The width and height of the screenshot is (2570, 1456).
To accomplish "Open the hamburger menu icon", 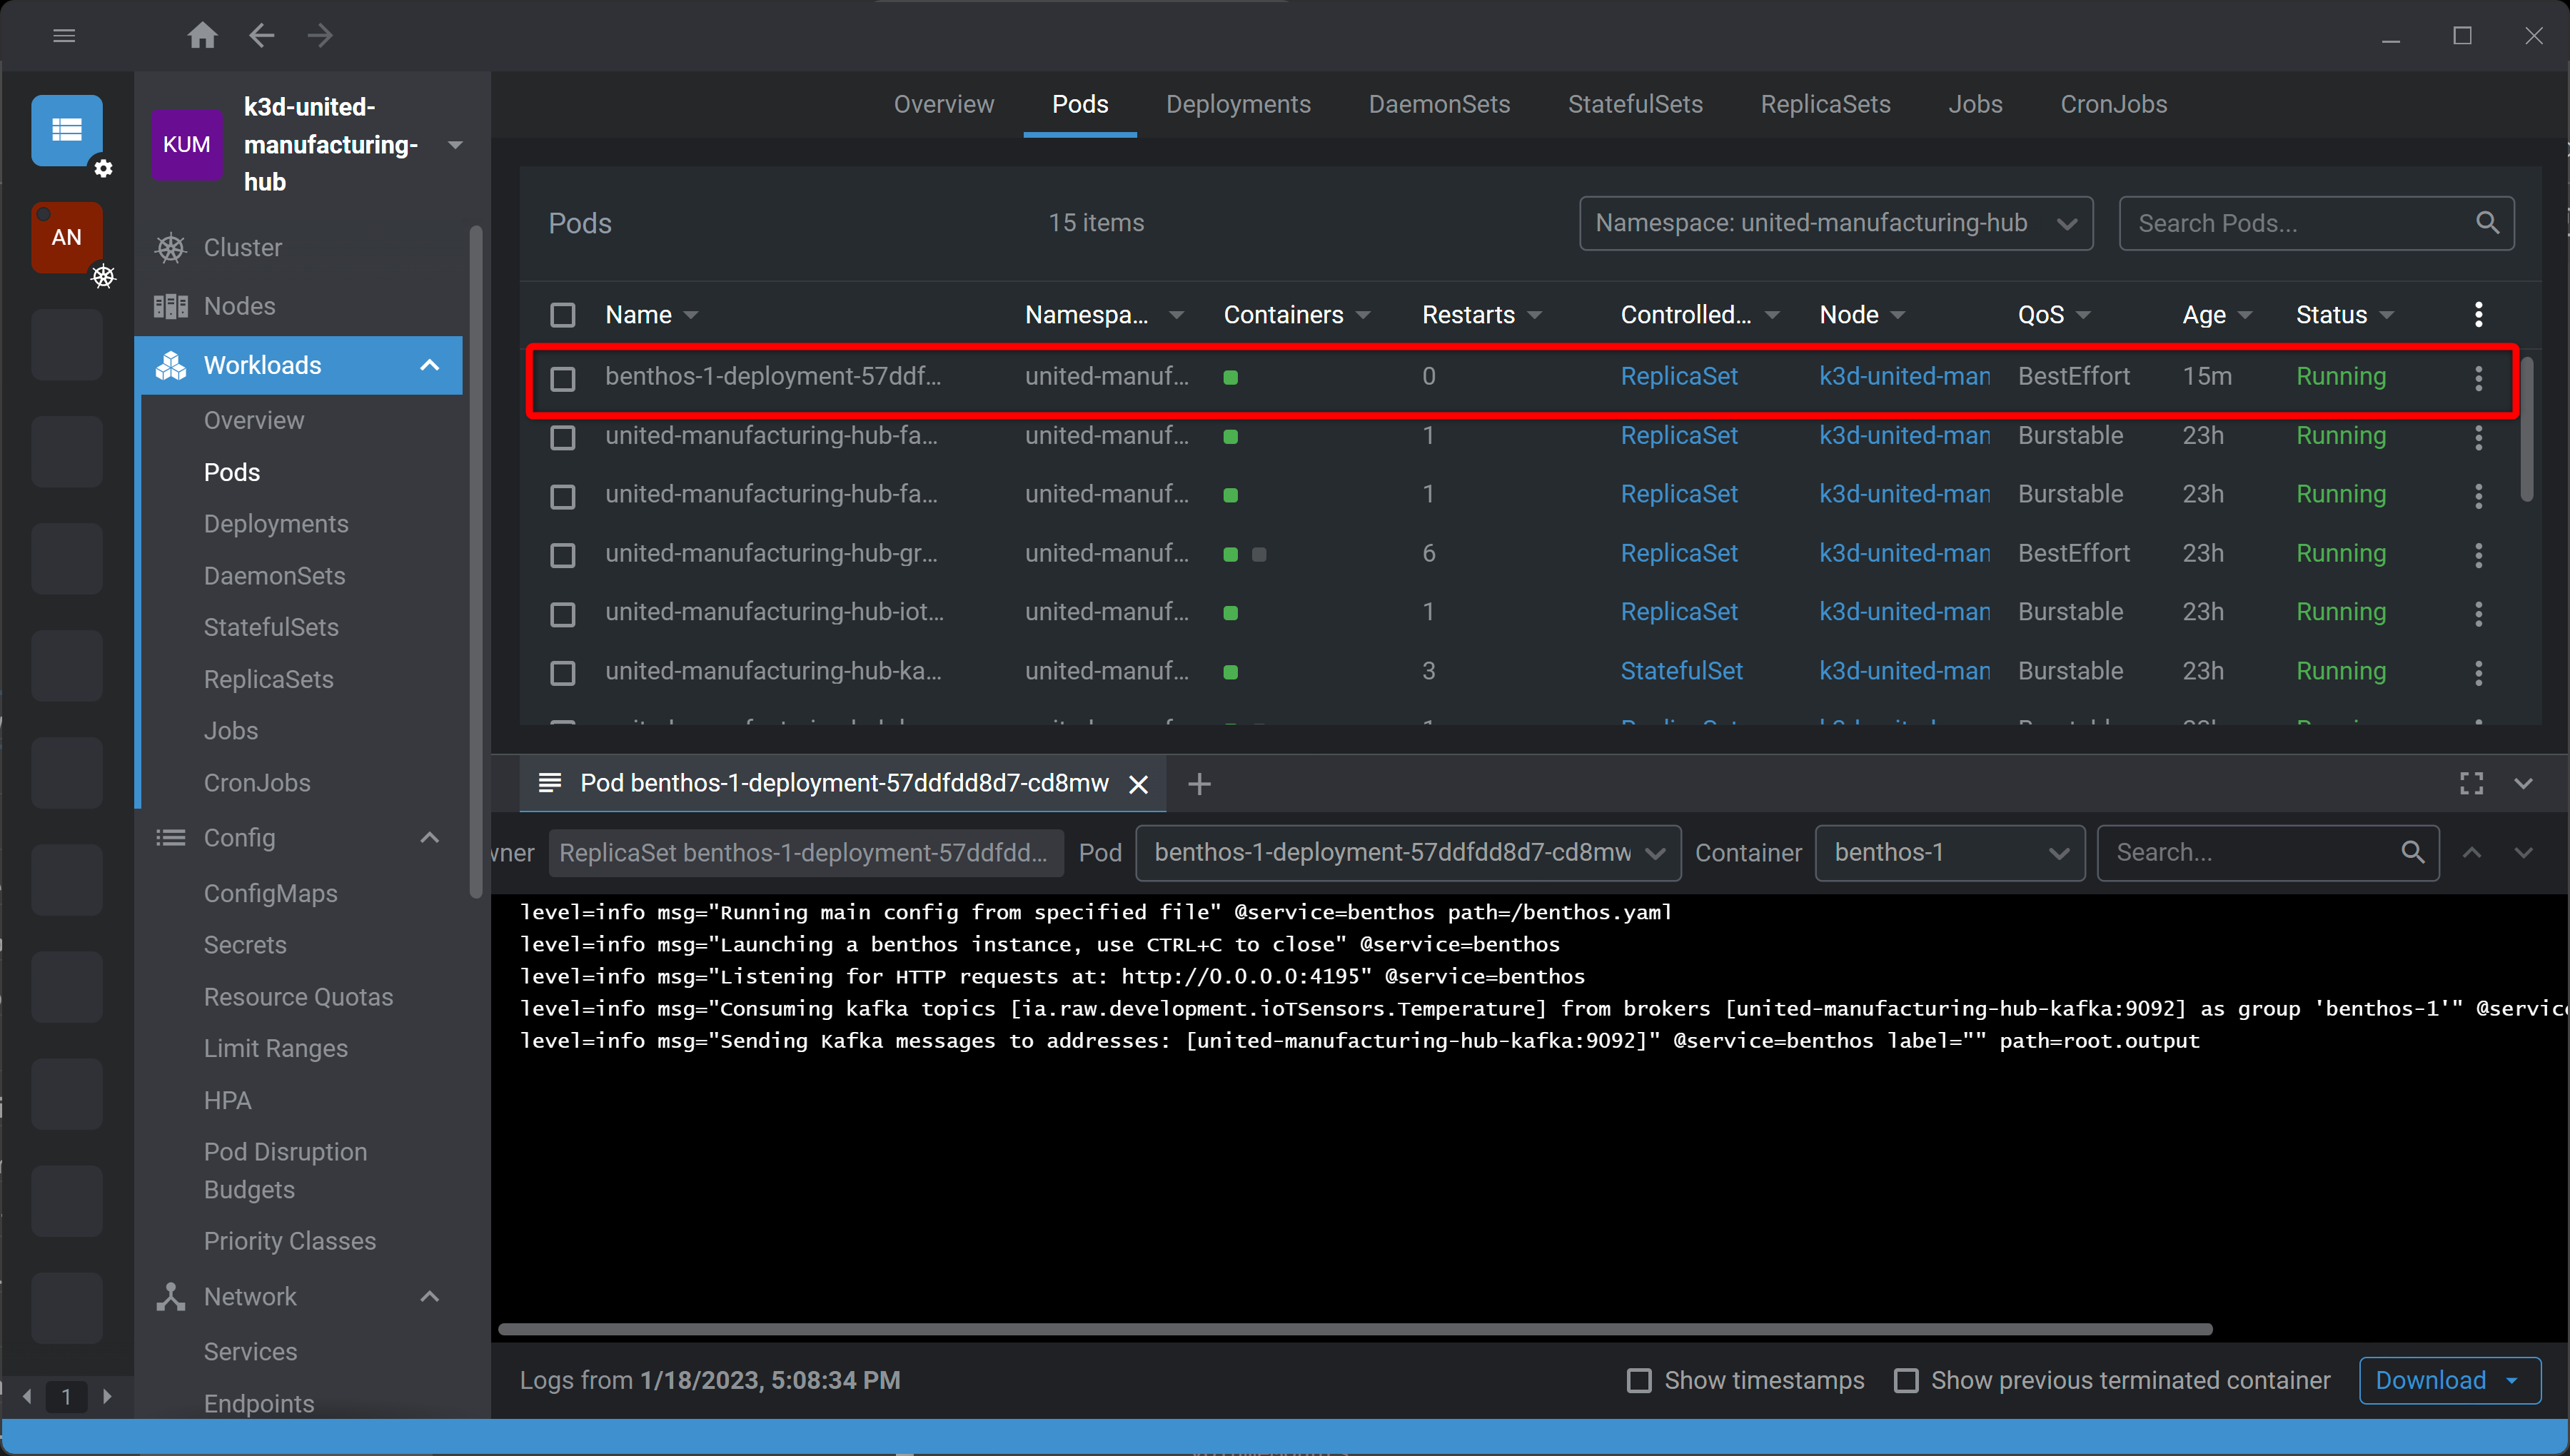I will (64, 36).
